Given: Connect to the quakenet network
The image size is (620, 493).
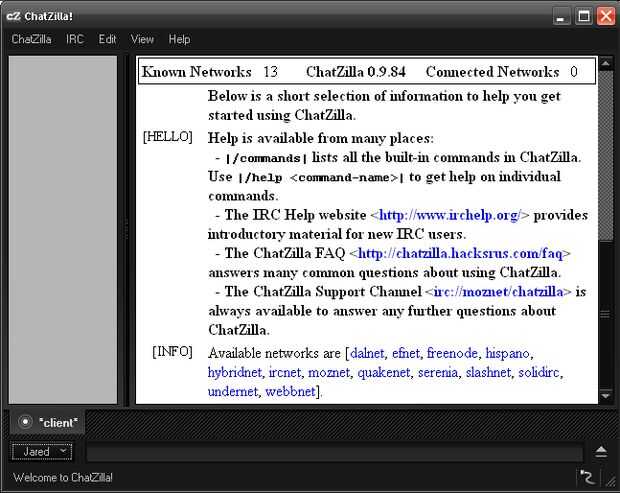Looking at the screenshot, I should click(x=384, y=372).
